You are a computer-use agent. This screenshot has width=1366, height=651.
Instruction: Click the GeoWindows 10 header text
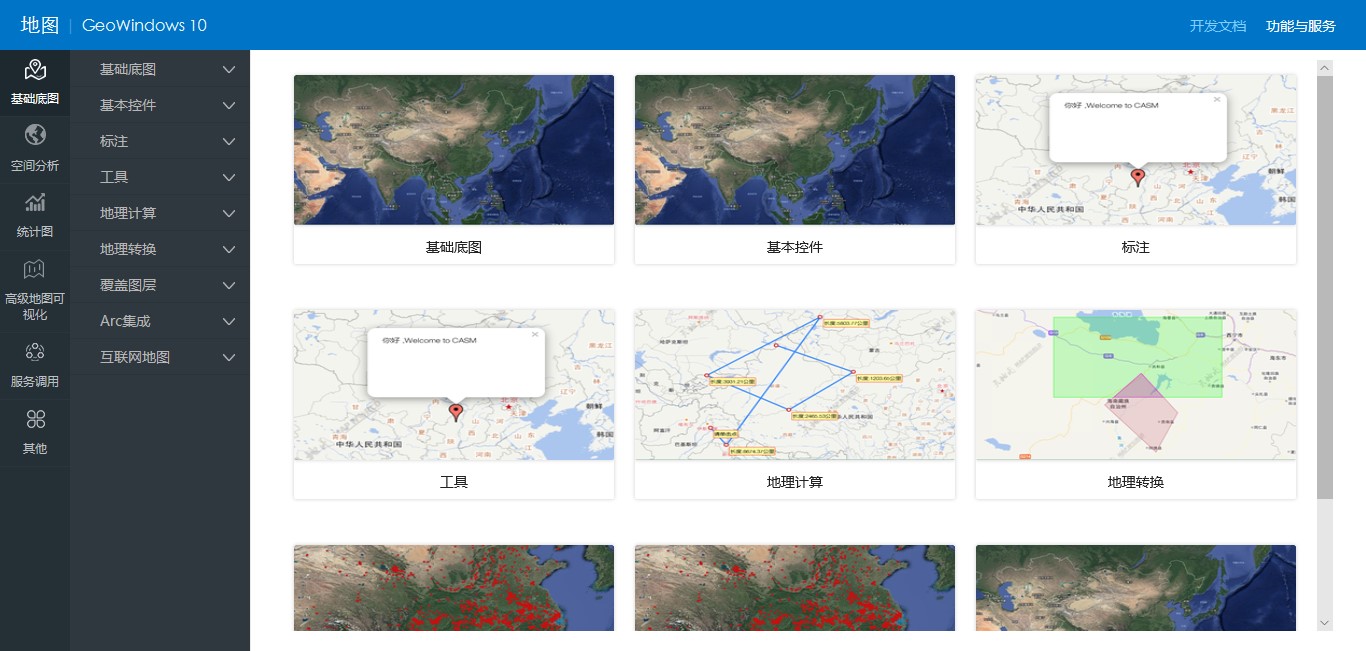(145, 25)
